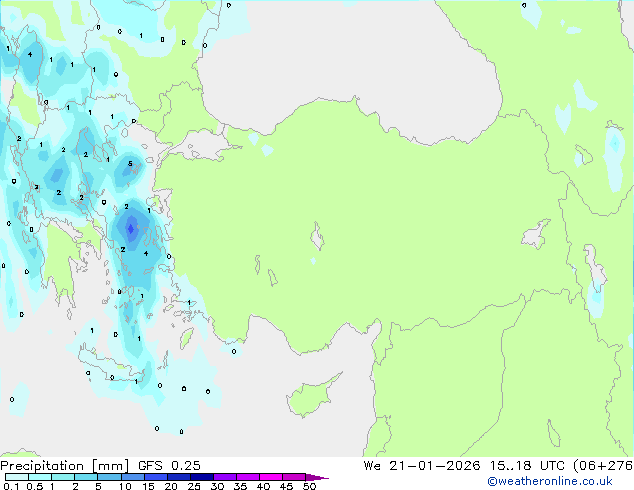The width and height of the screenshot is (634, 490).
Task: Pick the 45–50 mm legend swatch
Action: pyautogui.click(x=294, y=477)
